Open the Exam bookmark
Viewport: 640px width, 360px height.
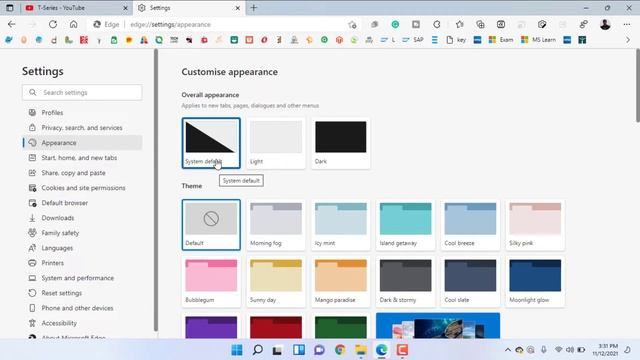click(501, 40)
